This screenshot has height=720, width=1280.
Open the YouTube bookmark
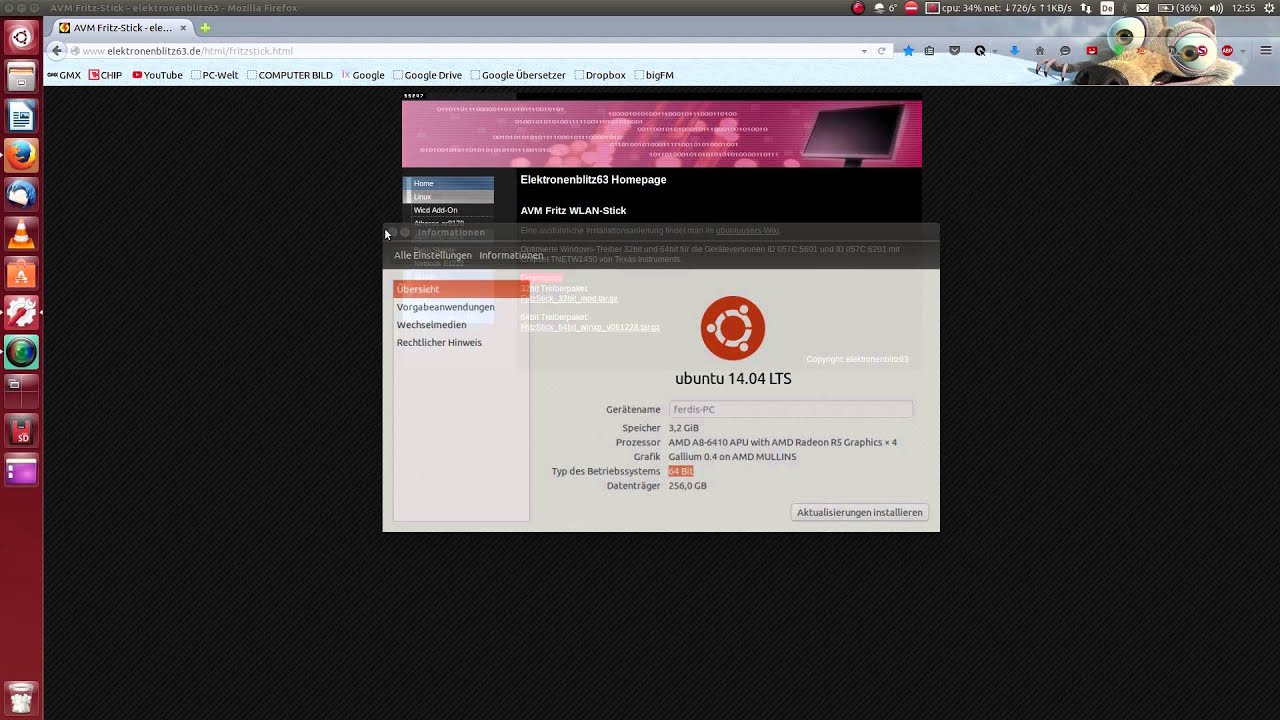point(157,75)
